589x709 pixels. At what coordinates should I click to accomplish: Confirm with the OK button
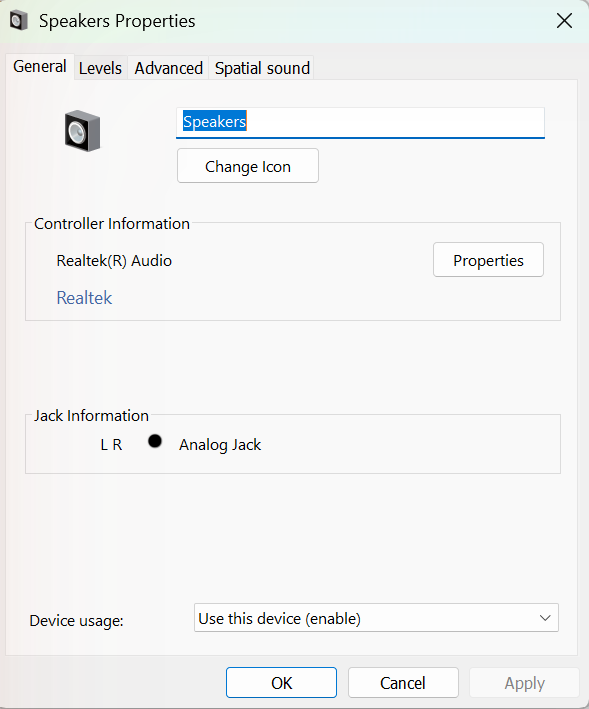click(282, 683)
